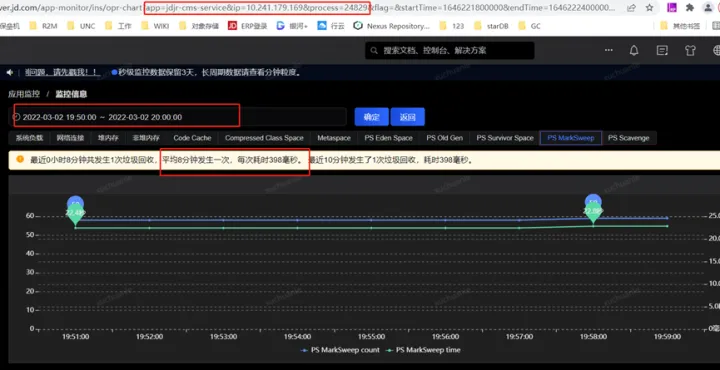720x370 pixels.
Task: Open the WIKI bookmarks folder
Action: click(156, 26)
